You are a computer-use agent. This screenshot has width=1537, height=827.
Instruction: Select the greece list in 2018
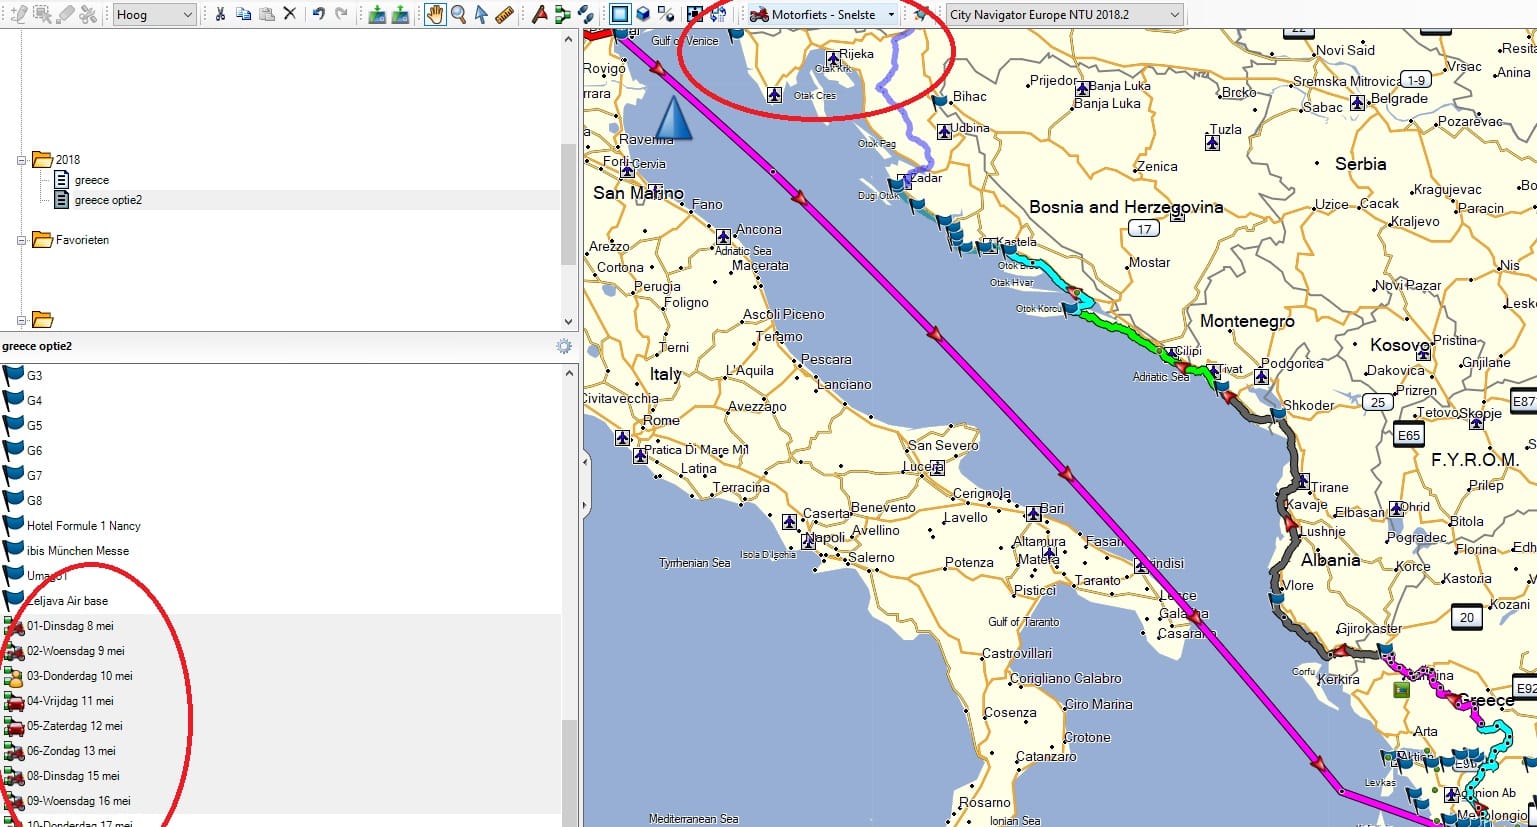tap(91, 180)
